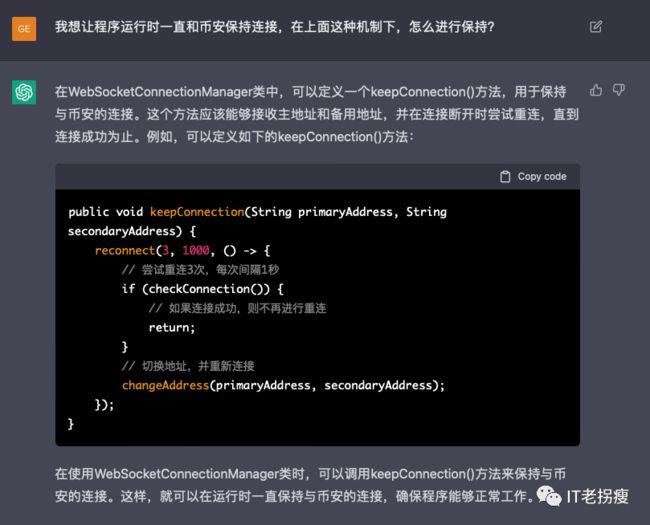Click the green ChatGPT avatar icon
This screenshot has height=525, width=650.
click(x=24, y=92)
